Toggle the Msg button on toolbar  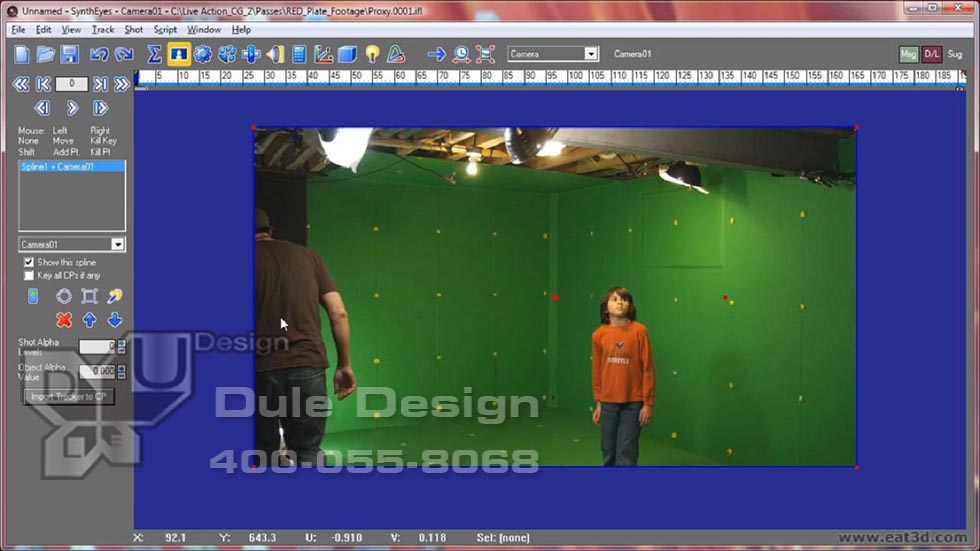(x=908, y=54)
